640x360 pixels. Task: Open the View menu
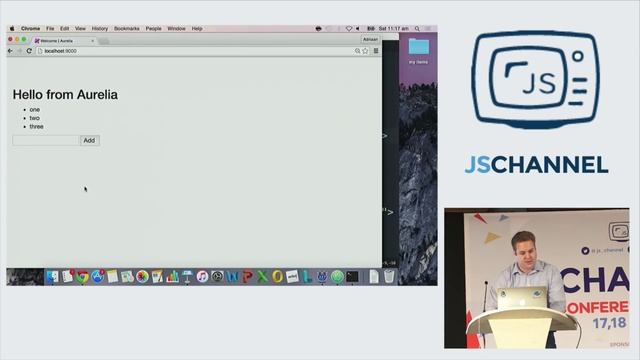(x=80, y=29)
